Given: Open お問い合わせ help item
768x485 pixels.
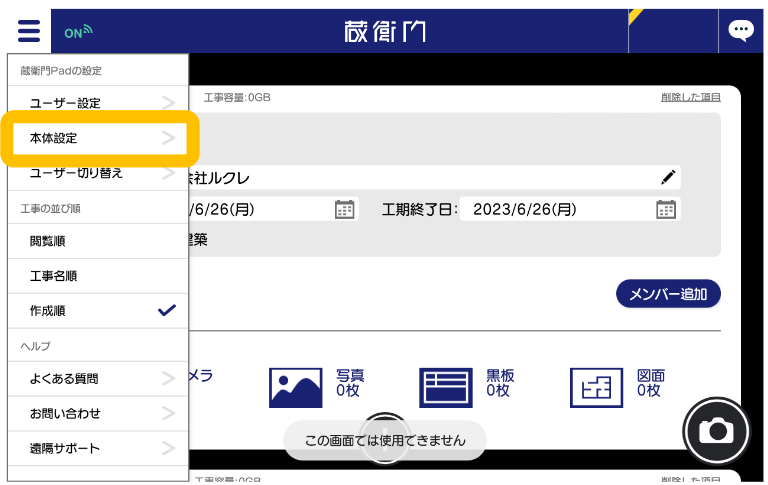Looking at the screenshot, I should point(98,413).
